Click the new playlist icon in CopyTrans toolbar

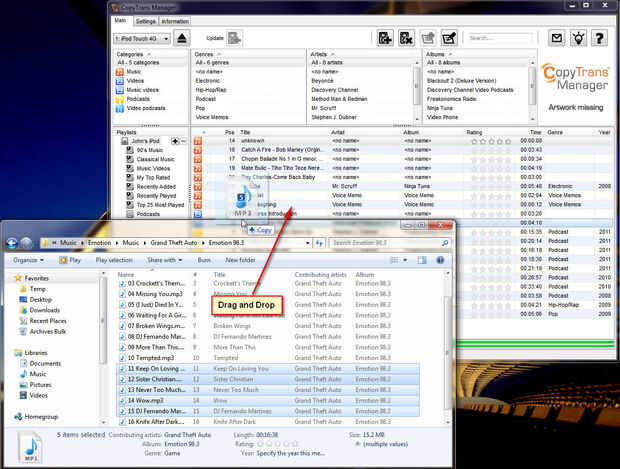click(428, 38)
